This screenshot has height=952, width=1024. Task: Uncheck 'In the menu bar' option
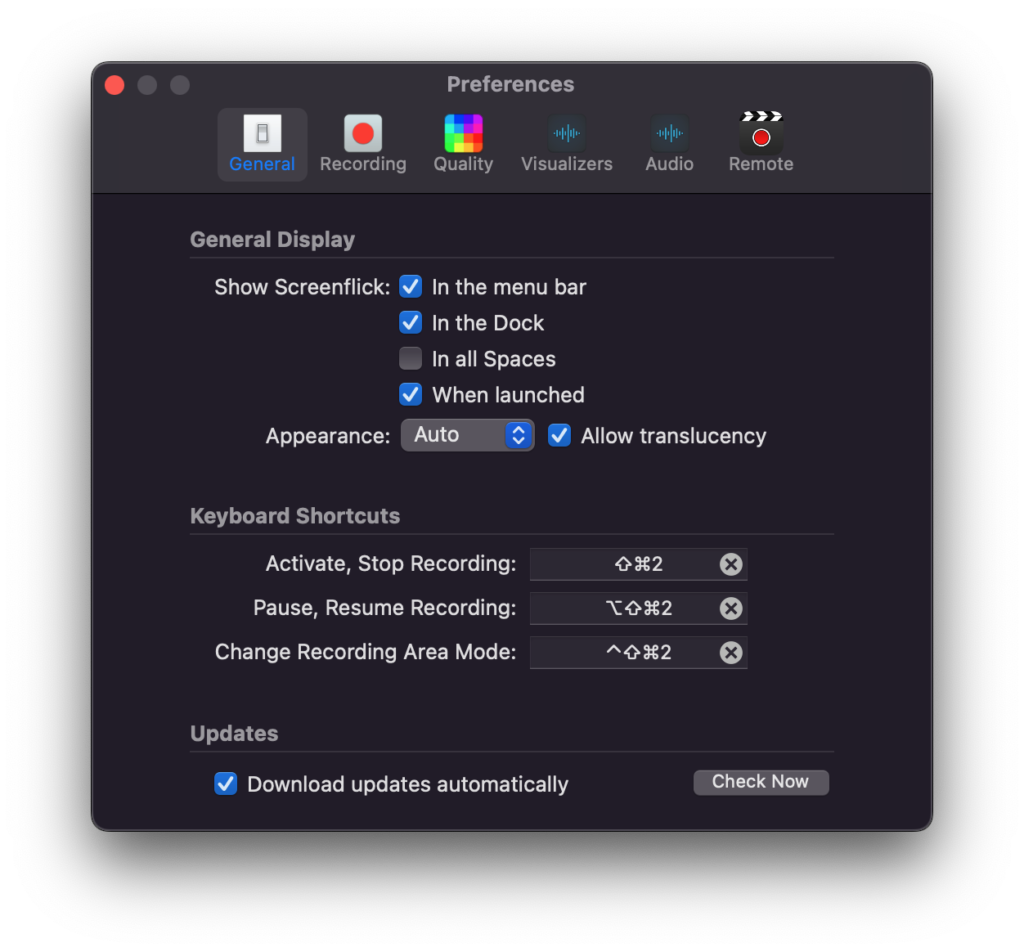pyautogui.click(x=411, y=287)
